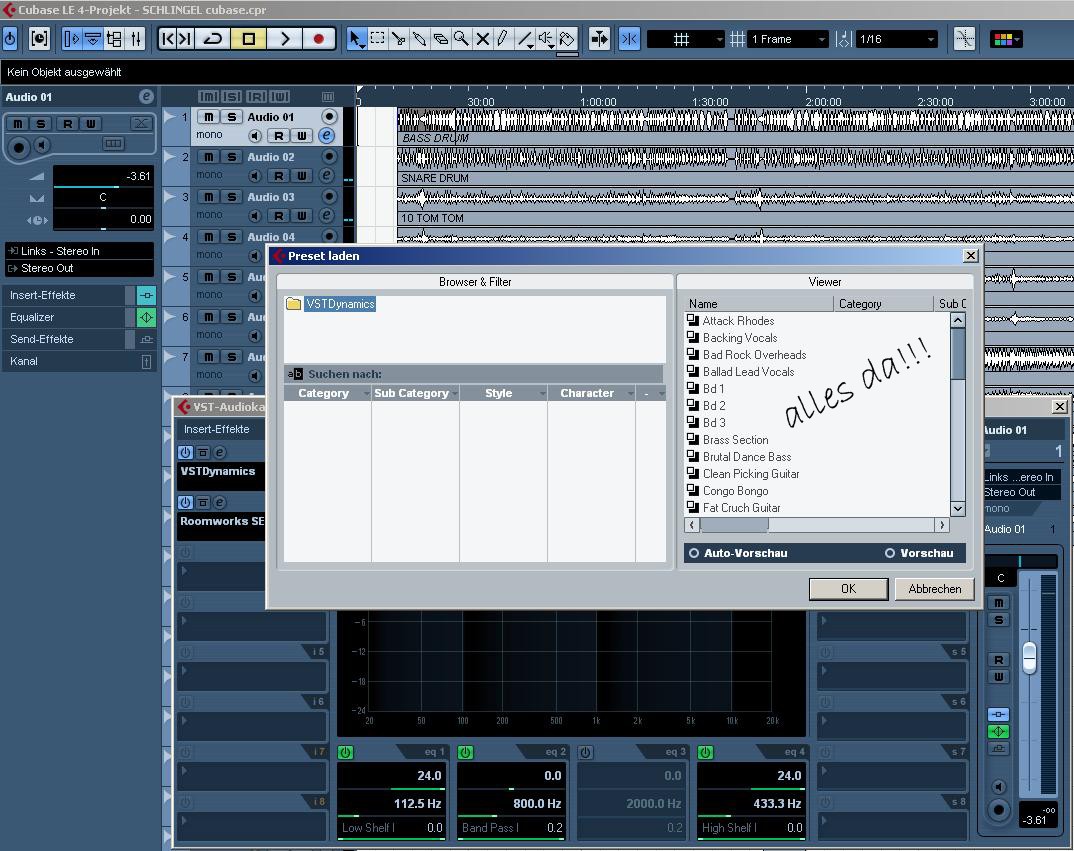Image resolution: width=1074 pixels, height=851 pixels.
Task: Click the Stop transport button
Action: (x=249, y=38)
